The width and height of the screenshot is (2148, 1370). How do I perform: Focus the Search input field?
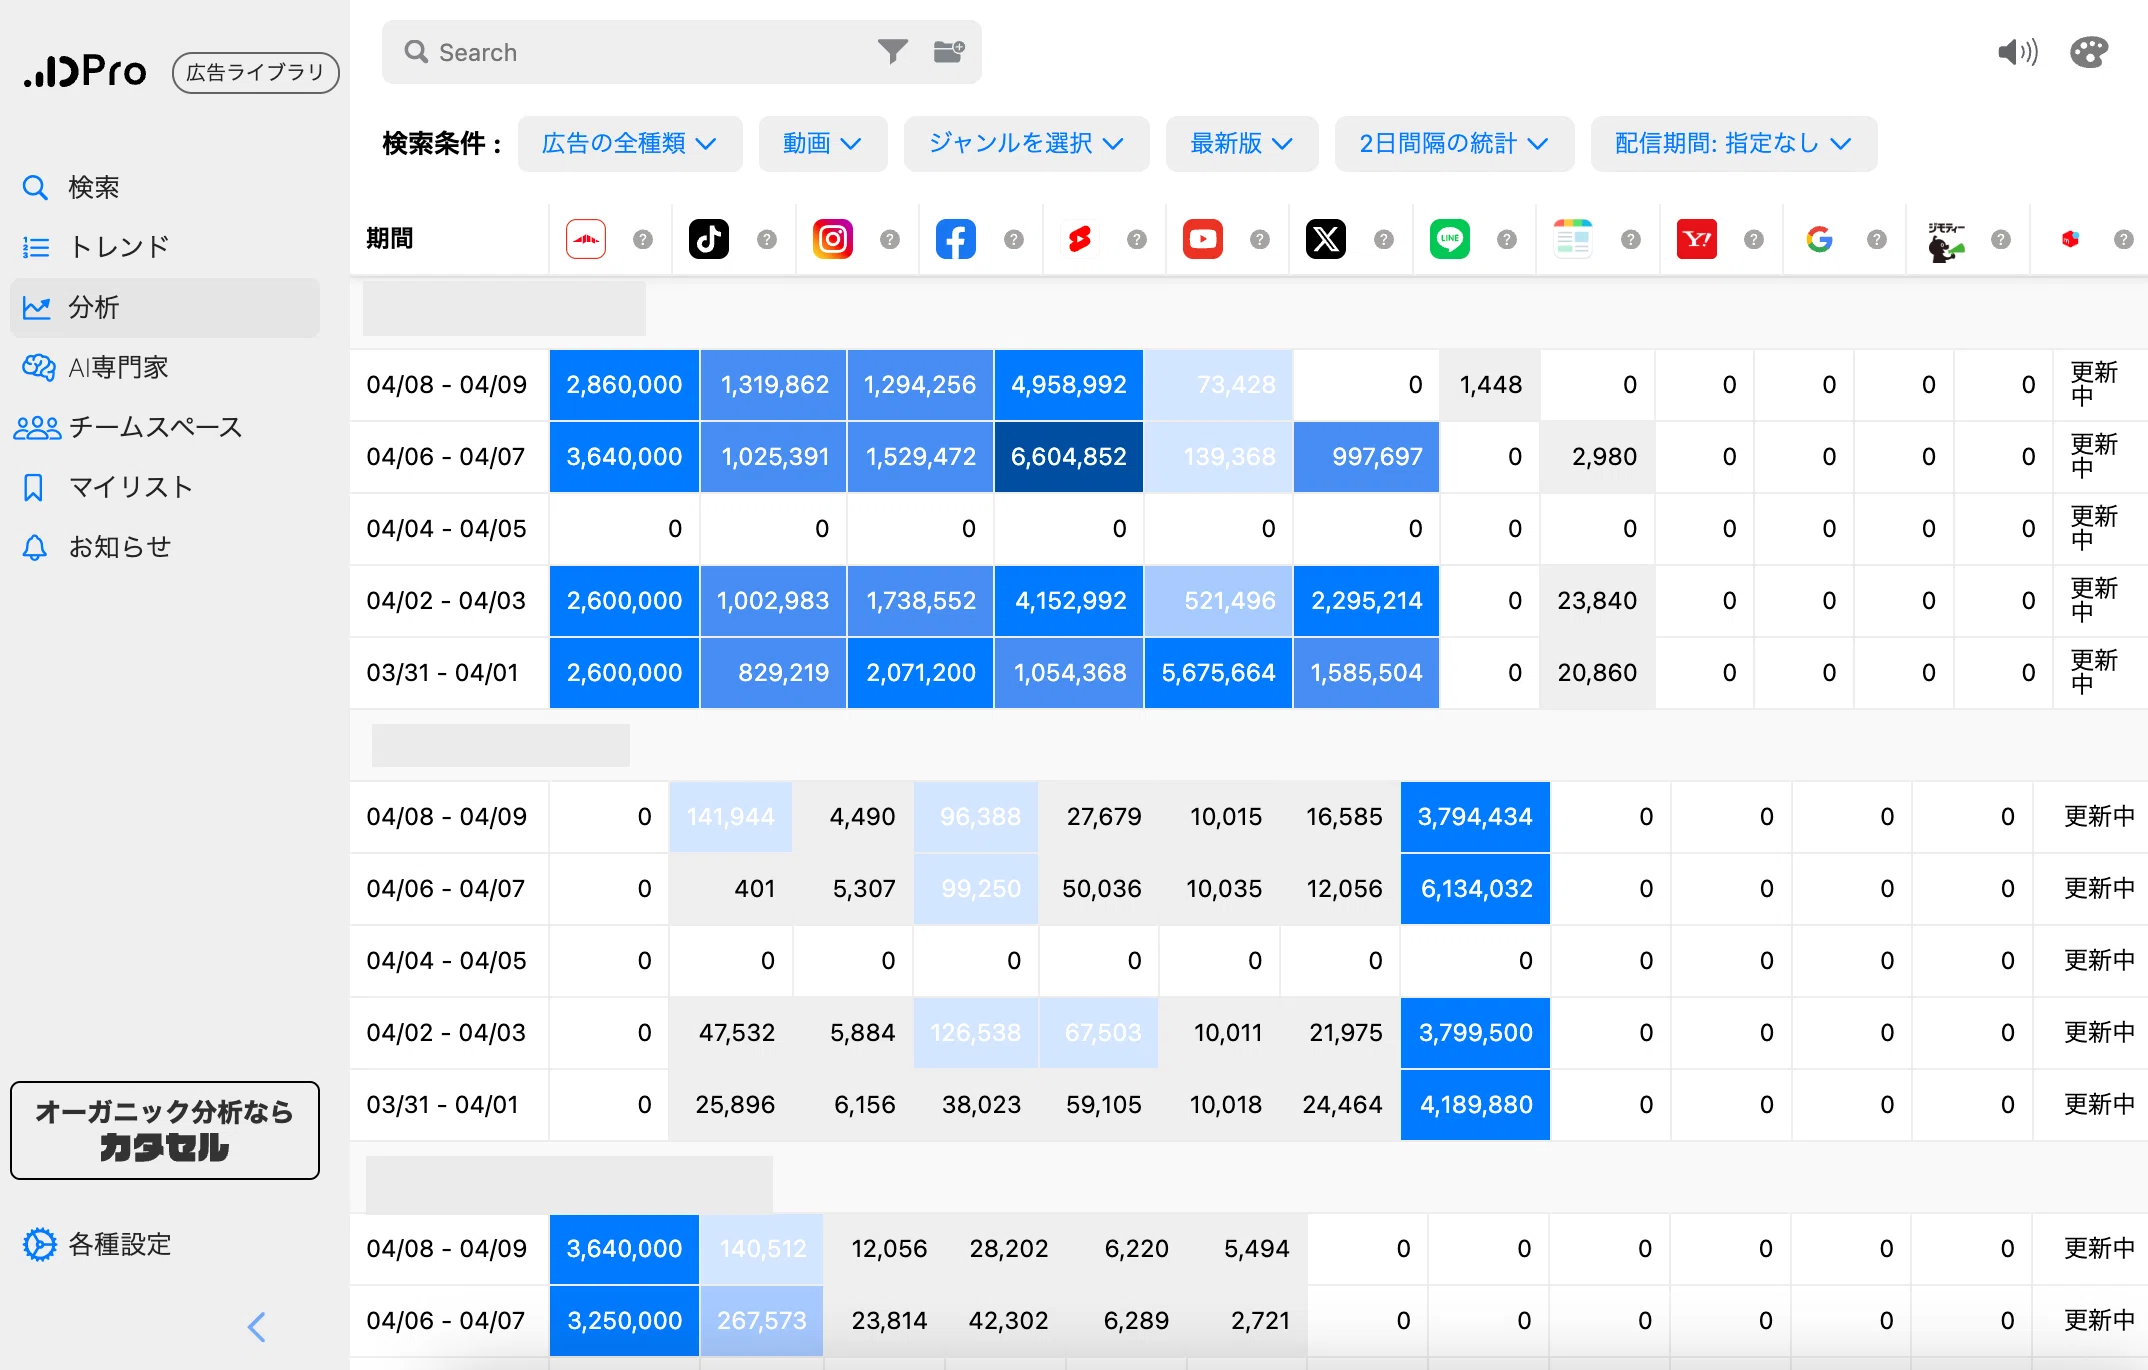click(650, 52)
